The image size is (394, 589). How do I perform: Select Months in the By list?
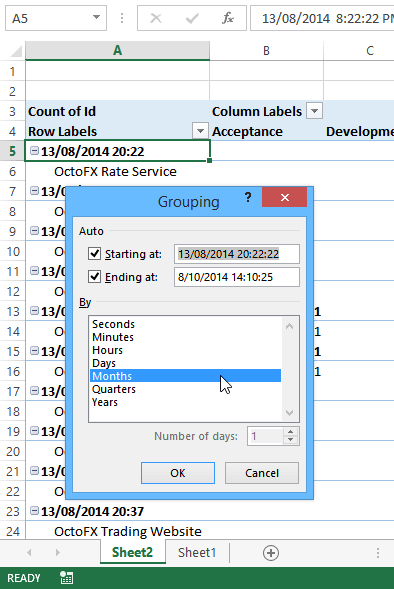[x=185, y=376]
